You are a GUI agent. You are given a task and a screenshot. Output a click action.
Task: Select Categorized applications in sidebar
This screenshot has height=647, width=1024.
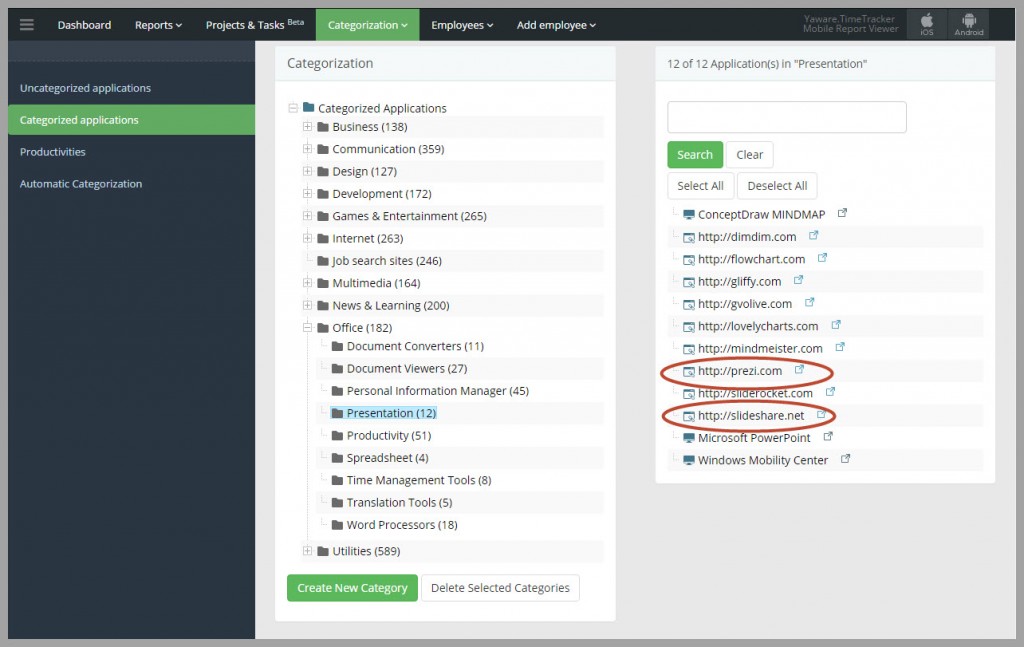pos(131,120)
